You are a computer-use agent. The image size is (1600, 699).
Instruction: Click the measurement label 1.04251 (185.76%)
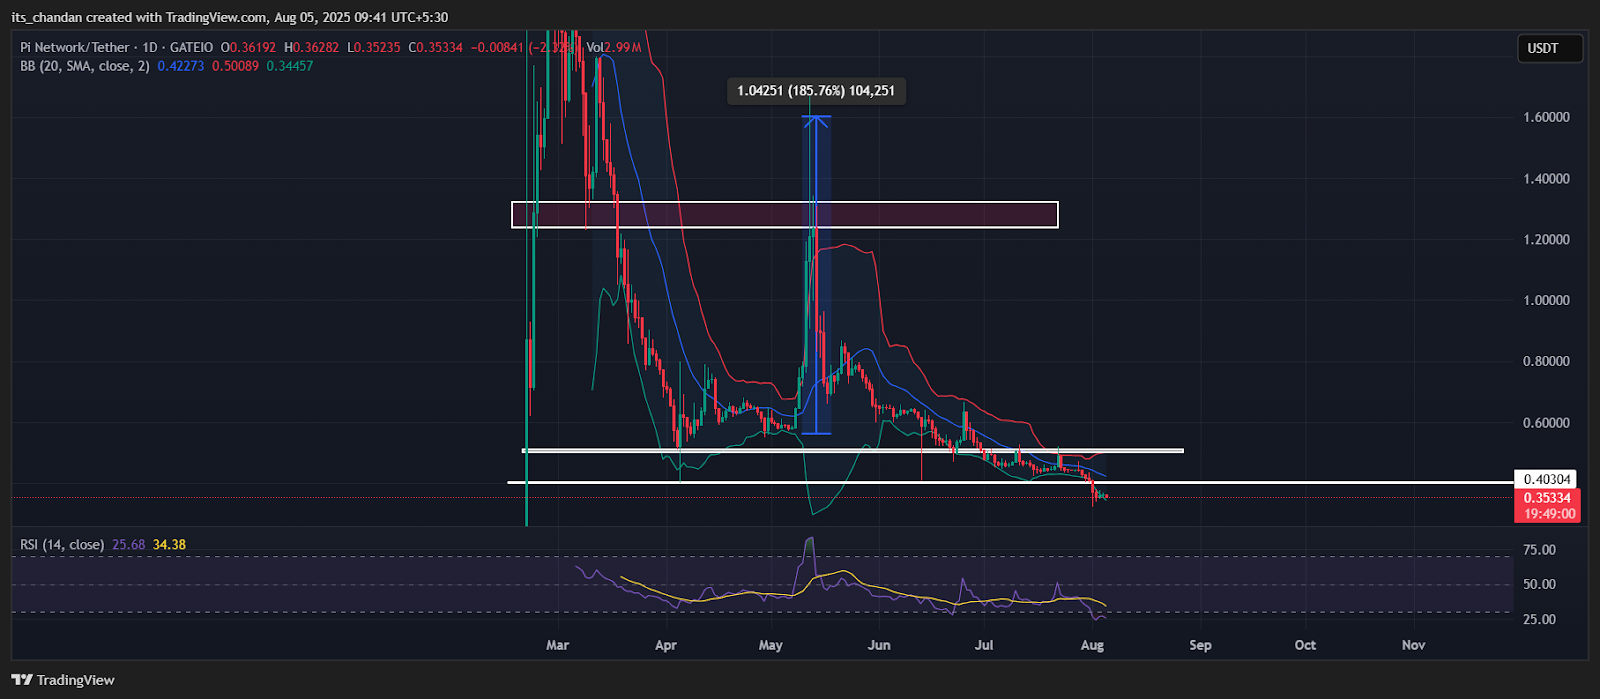816,91
